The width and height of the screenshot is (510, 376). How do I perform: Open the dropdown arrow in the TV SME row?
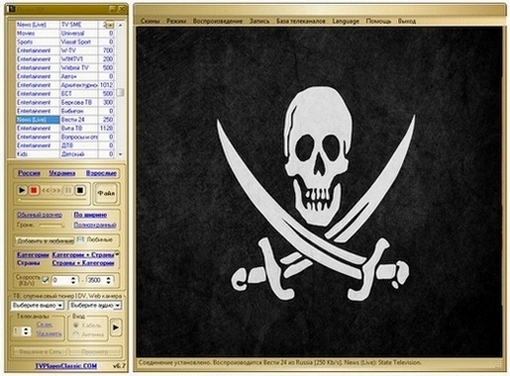point(111,25)
